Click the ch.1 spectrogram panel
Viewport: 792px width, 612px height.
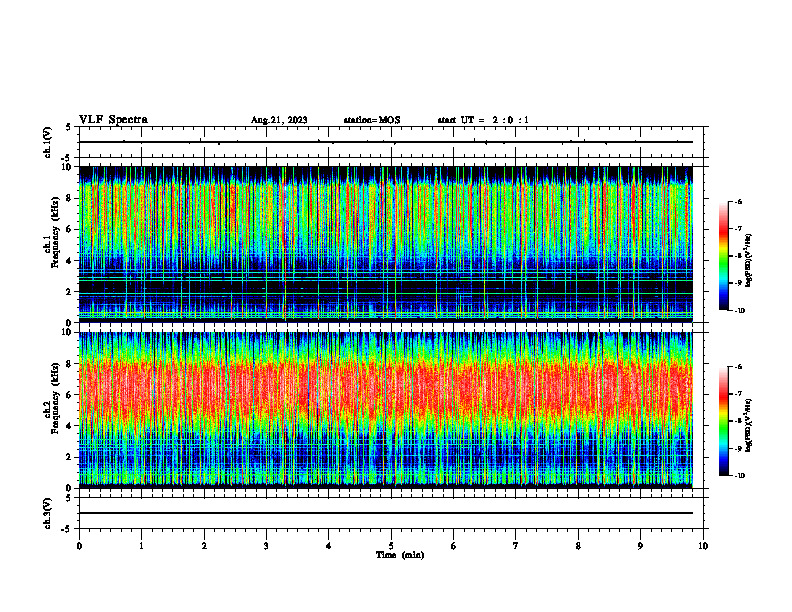pos(385,244)
